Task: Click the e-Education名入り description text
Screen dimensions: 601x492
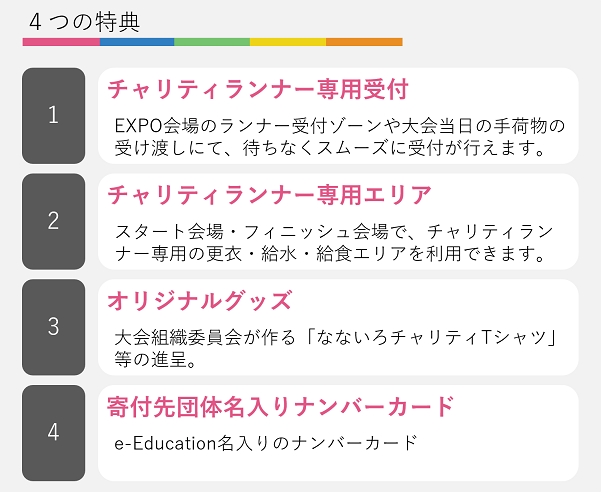Action: [x=266, y=441]
